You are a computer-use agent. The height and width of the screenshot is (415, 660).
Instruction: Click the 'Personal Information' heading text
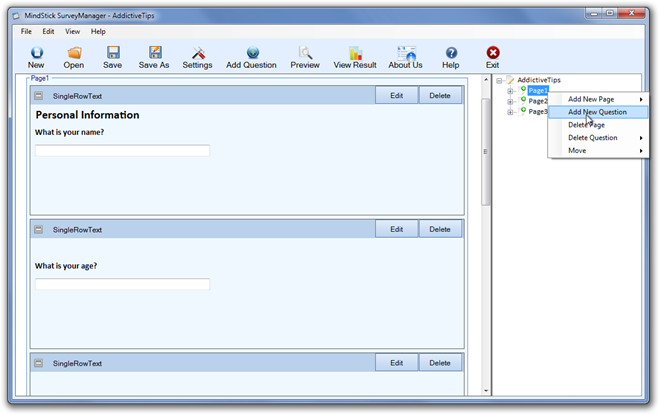[87, 115]
